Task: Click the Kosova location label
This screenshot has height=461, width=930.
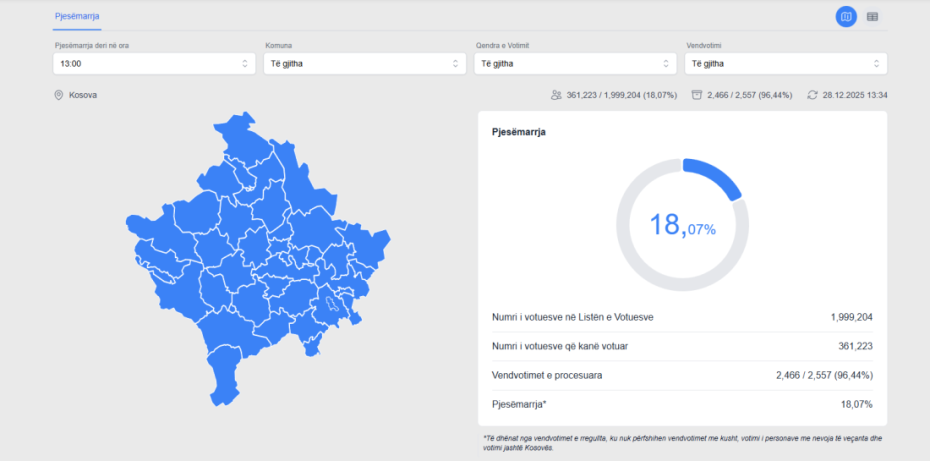Action: click(83, 95)
